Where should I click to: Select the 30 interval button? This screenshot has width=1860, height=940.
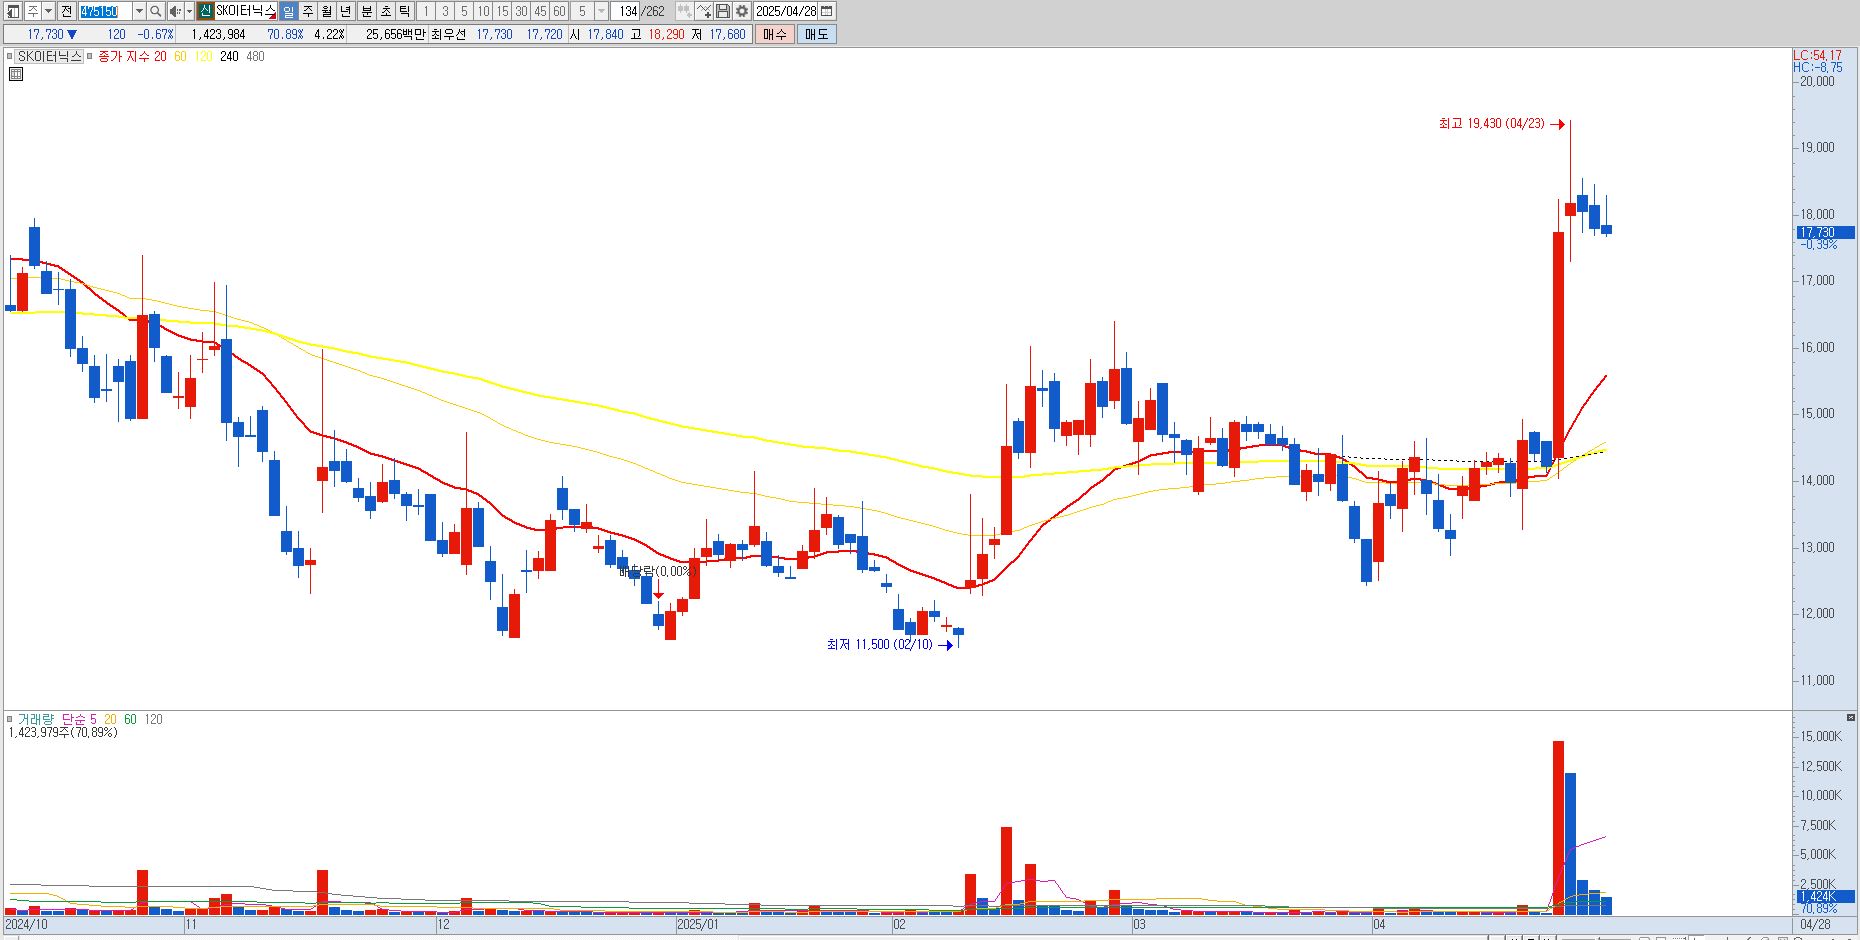pyautogui.click(x=521, y=11)
